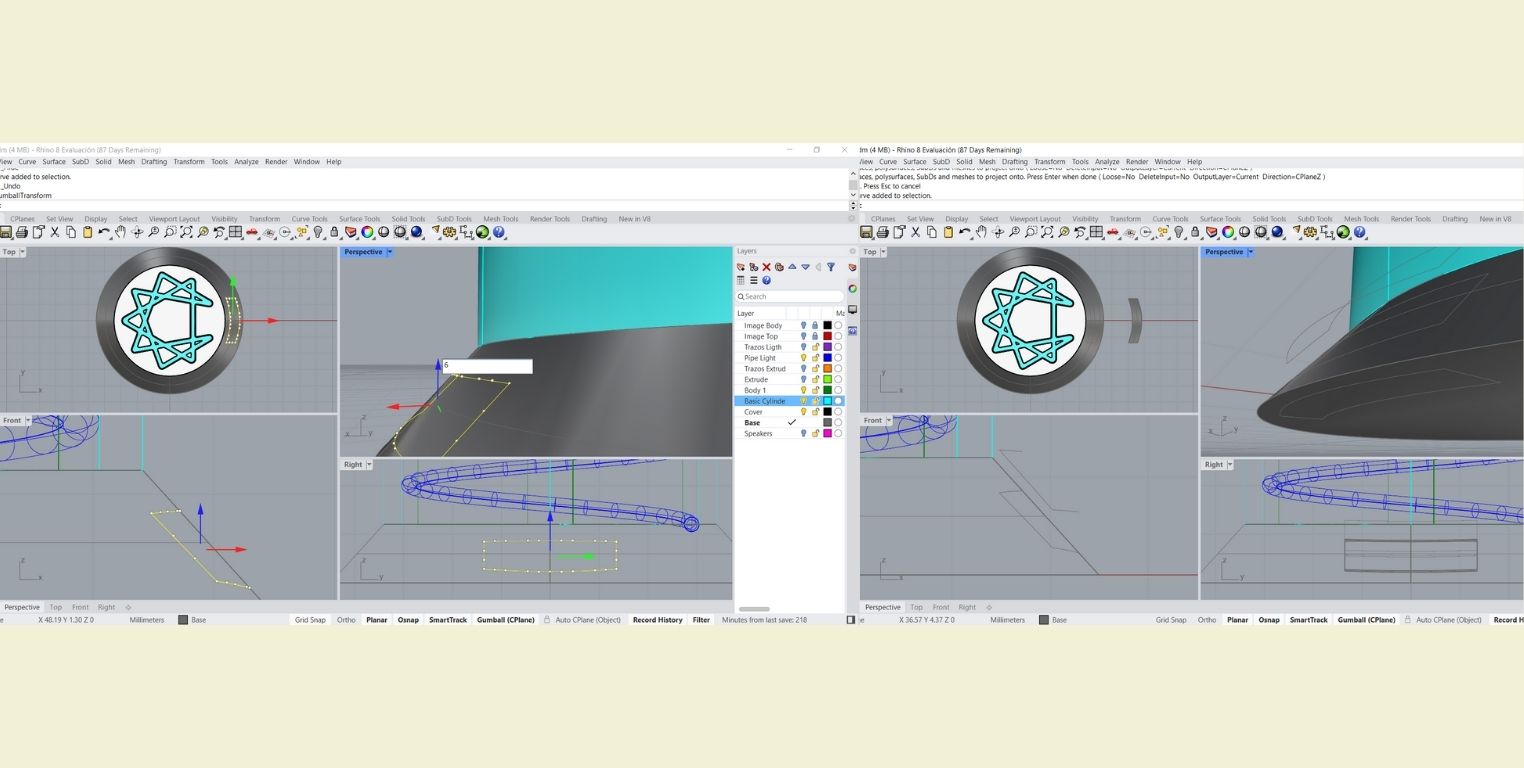Toggle visibility bulb of Image Body layer
The width and height of the screenshot is (1524, 768).
coord(803,325)
